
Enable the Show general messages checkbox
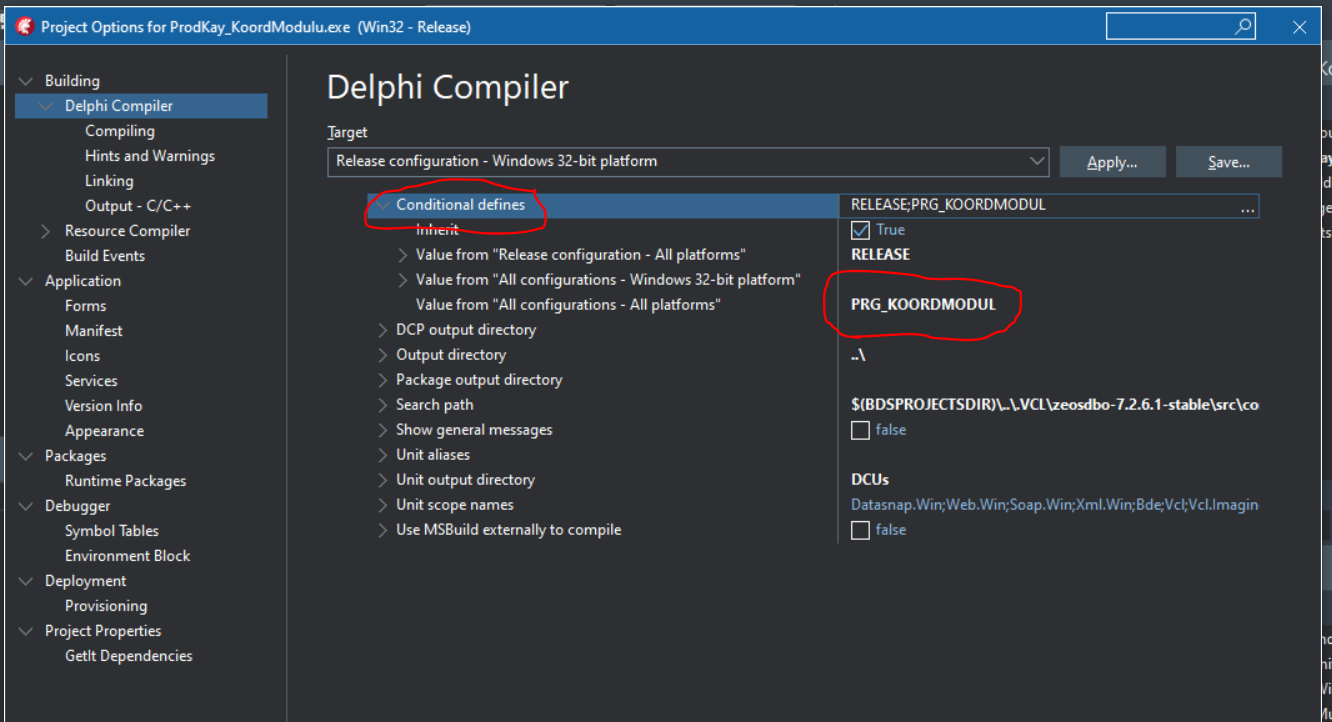tap(860, 430)
